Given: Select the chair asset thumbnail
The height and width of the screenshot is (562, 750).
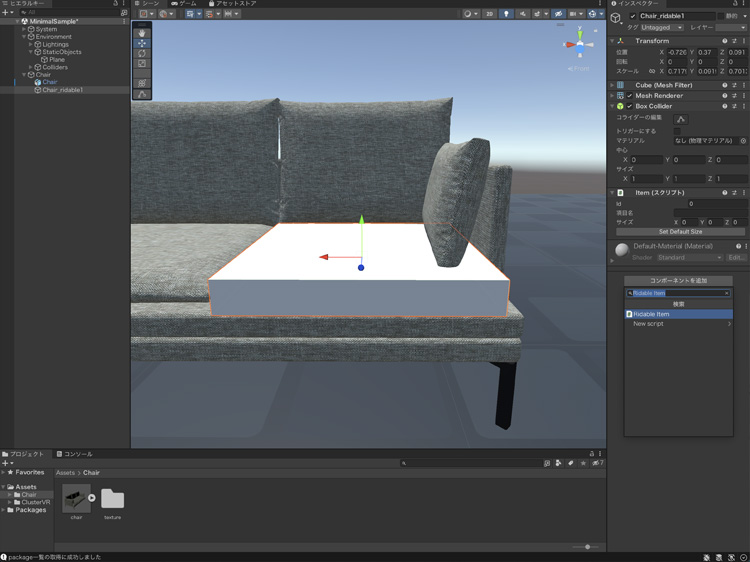Looking at the screenshot, I should click(76, 499).
